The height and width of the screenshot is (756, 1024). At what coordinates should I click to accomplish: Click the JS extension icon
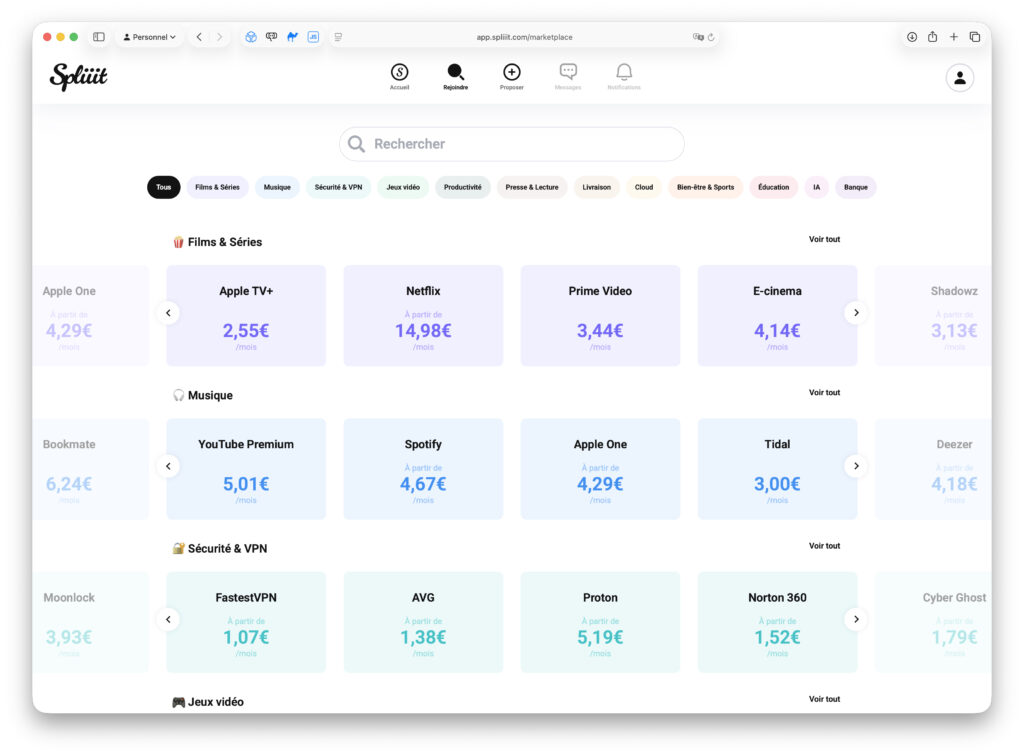pyautogui.click(x=313, y=37)
